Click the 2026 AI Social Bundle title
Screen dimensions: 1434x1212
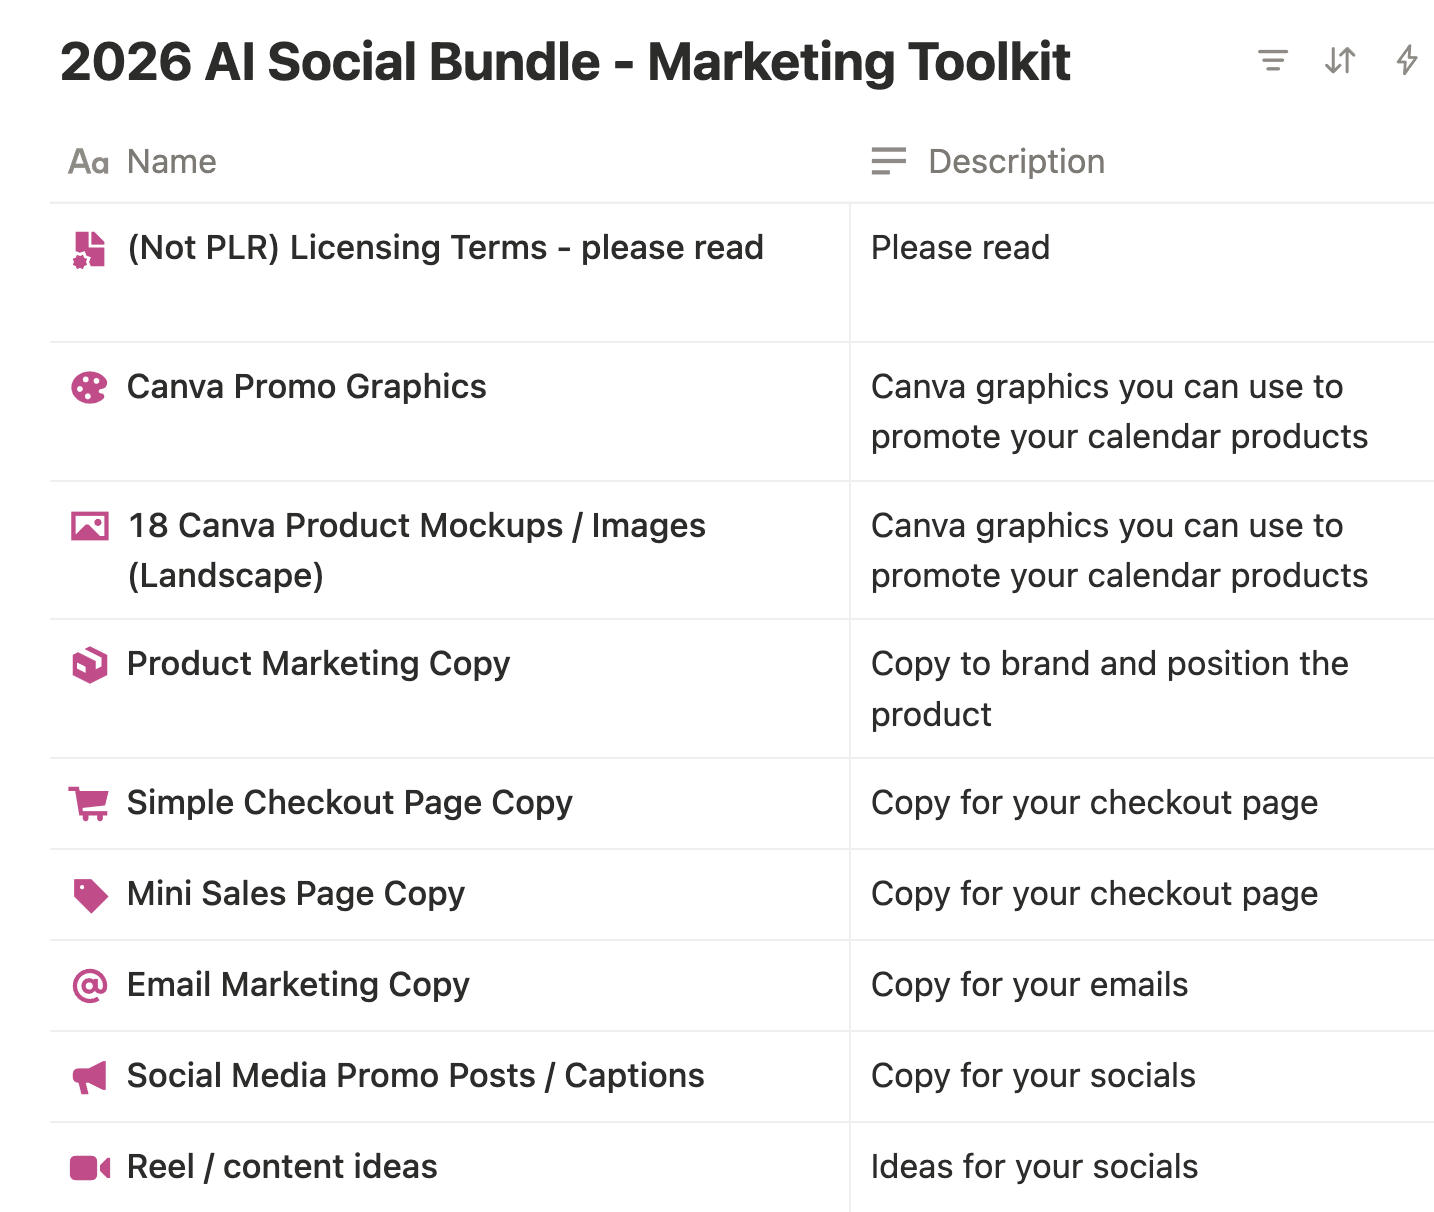[565, 62]
